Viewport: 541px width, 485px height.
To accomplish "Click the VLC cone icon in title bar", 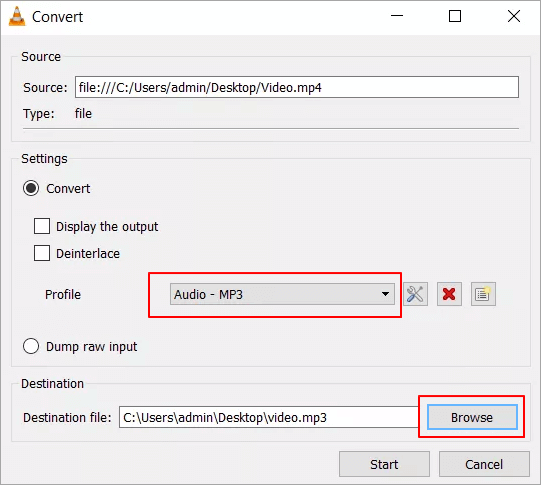I will [17, 16].
